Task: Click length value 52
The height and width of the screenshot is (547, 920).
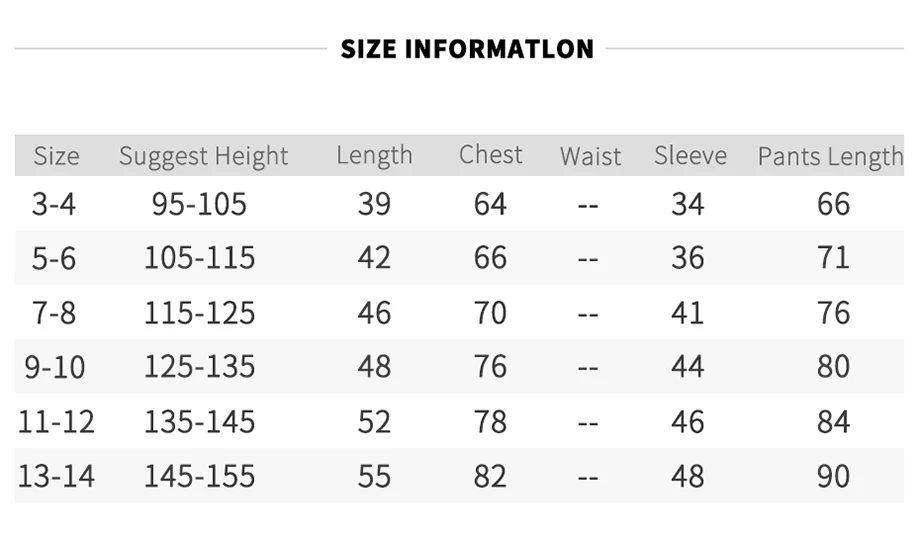Action: 374,422
